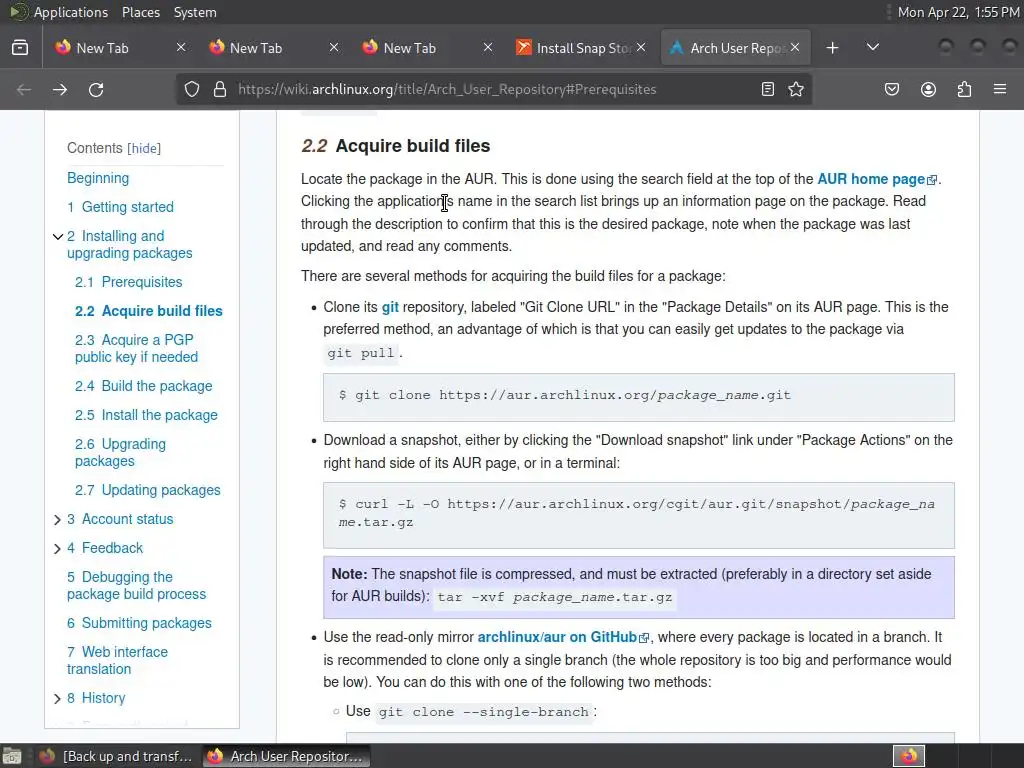Open the AUR home page link
The image size is (1024, 768).
(877, 179)
